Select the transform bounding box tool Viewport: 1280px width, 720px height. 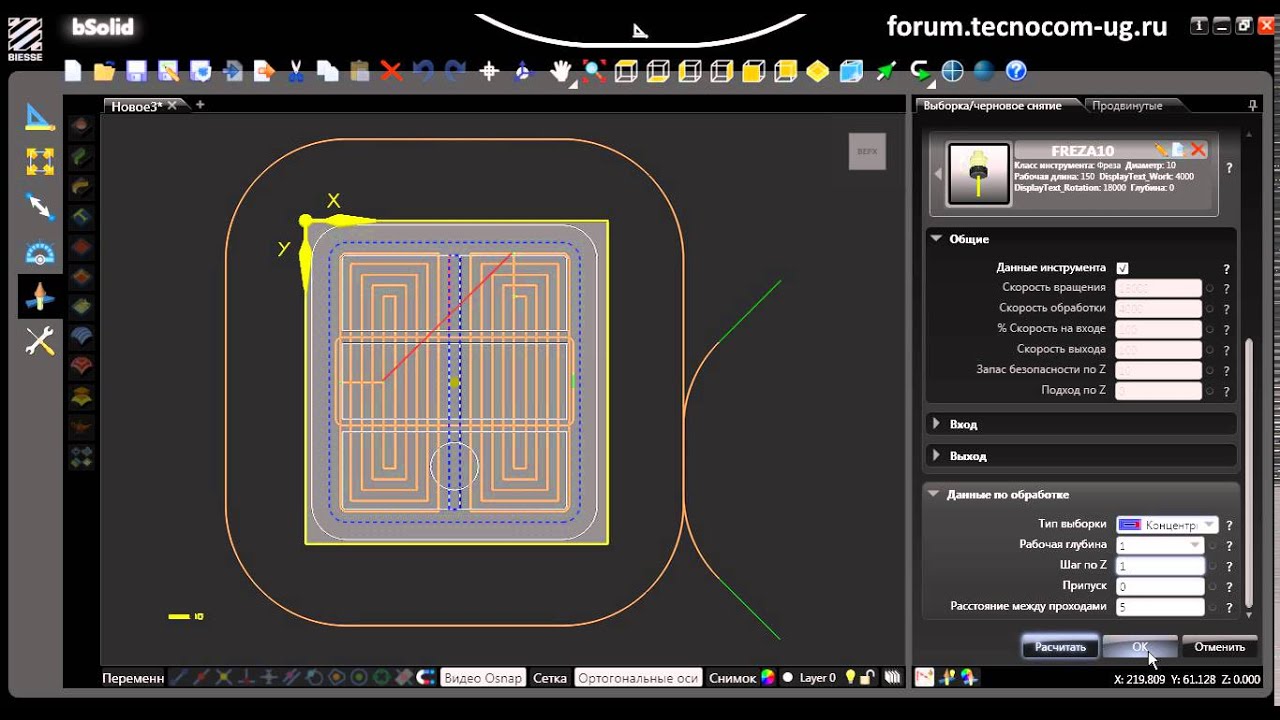click(x=40, y=161)
